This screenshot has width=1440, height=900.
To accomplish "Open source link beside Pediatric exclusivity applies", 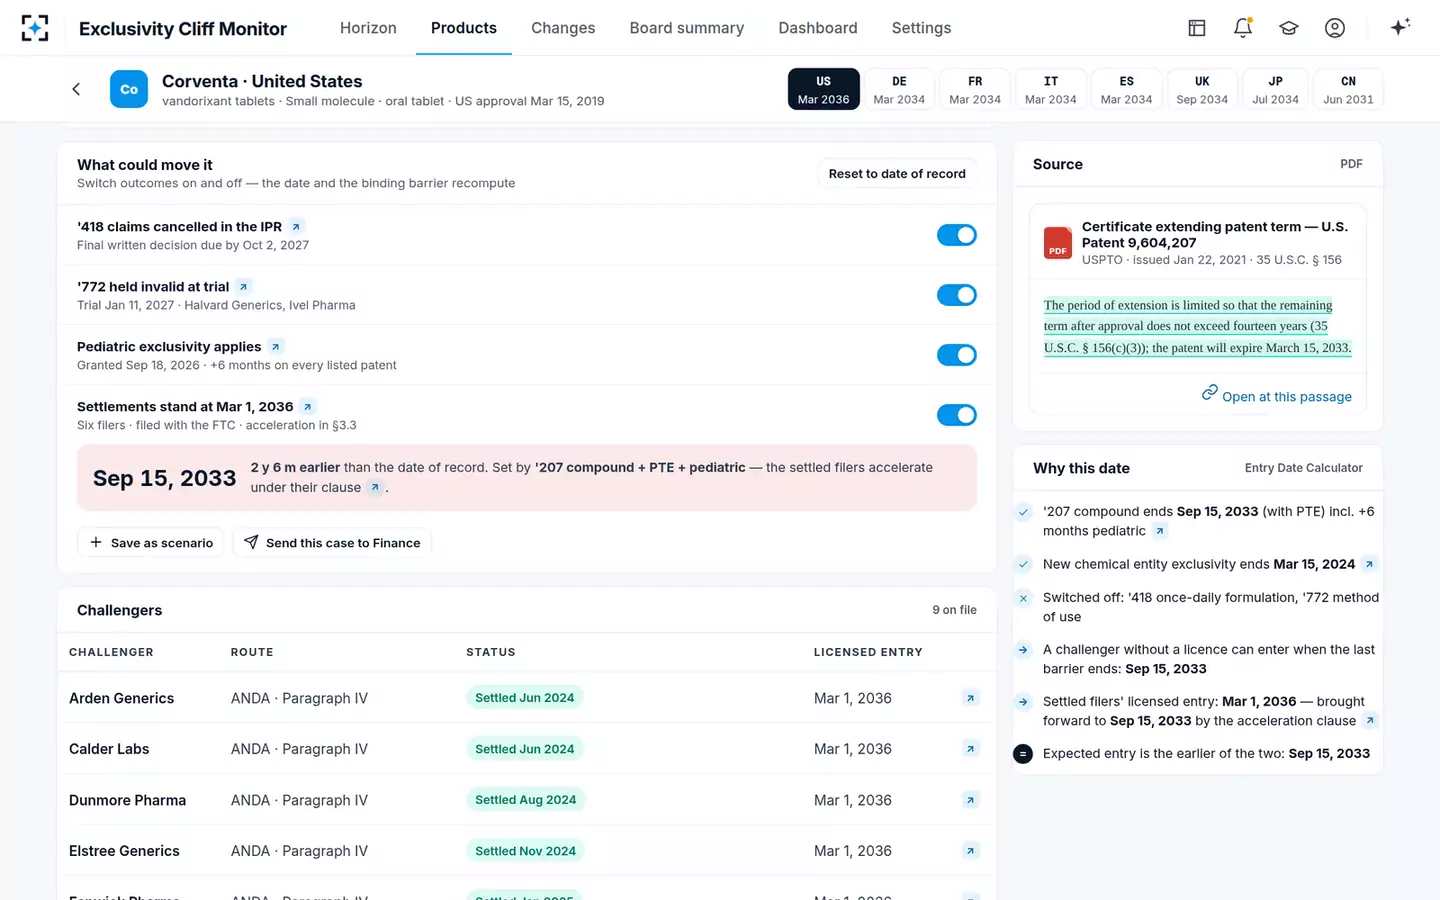I will [275, 347].
